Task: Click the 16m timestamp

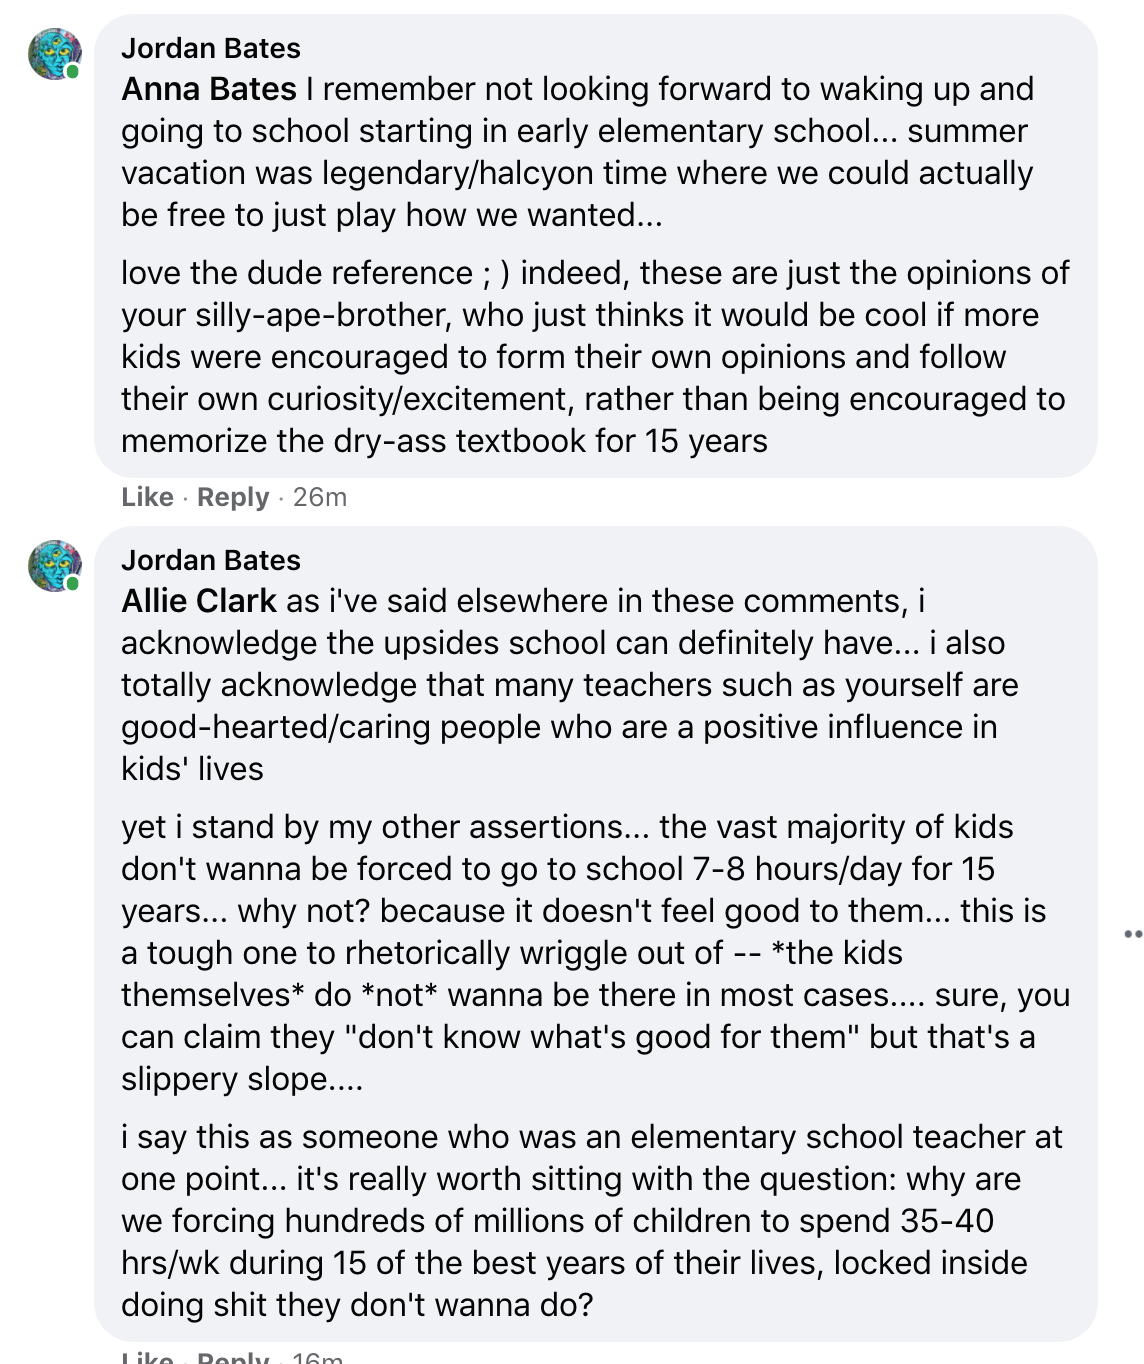Action: [x=318, y=1357]
